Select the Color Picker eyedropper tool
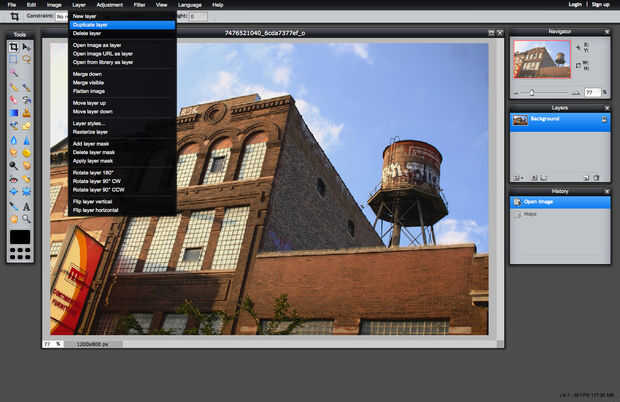 point(13,206)
